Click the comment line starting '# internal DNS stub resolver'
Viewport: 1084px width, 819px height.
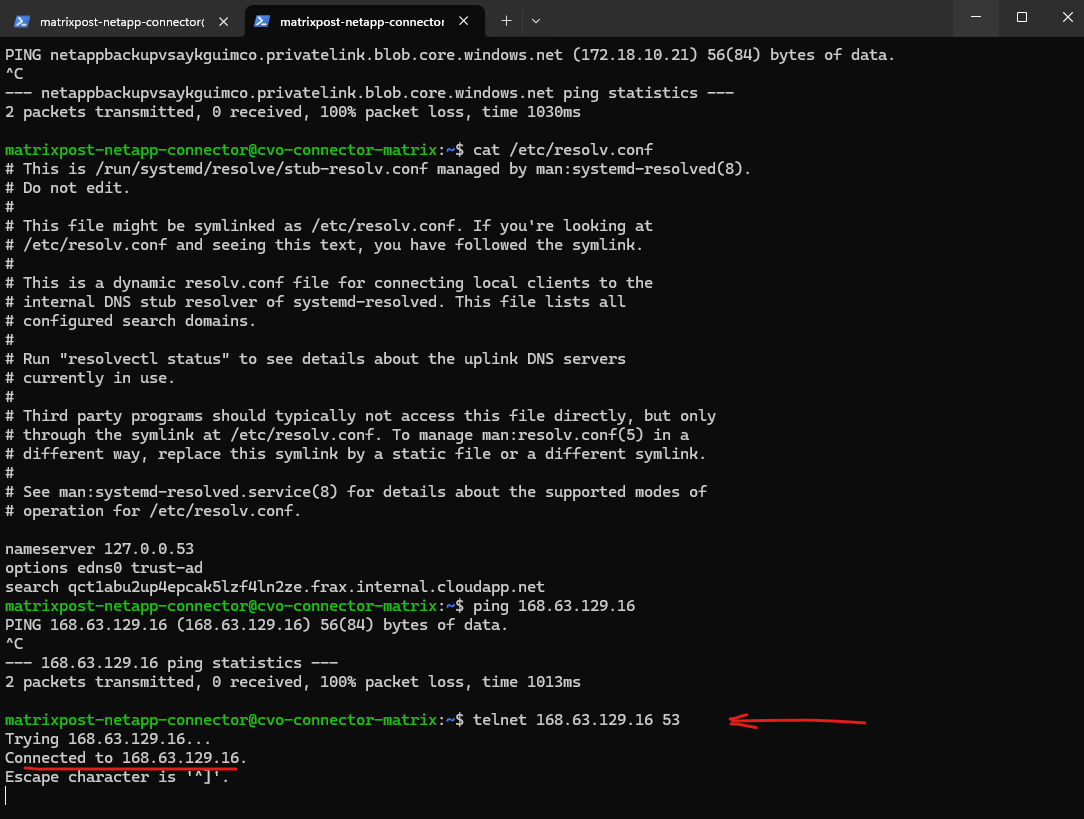(x=315, y=302)
